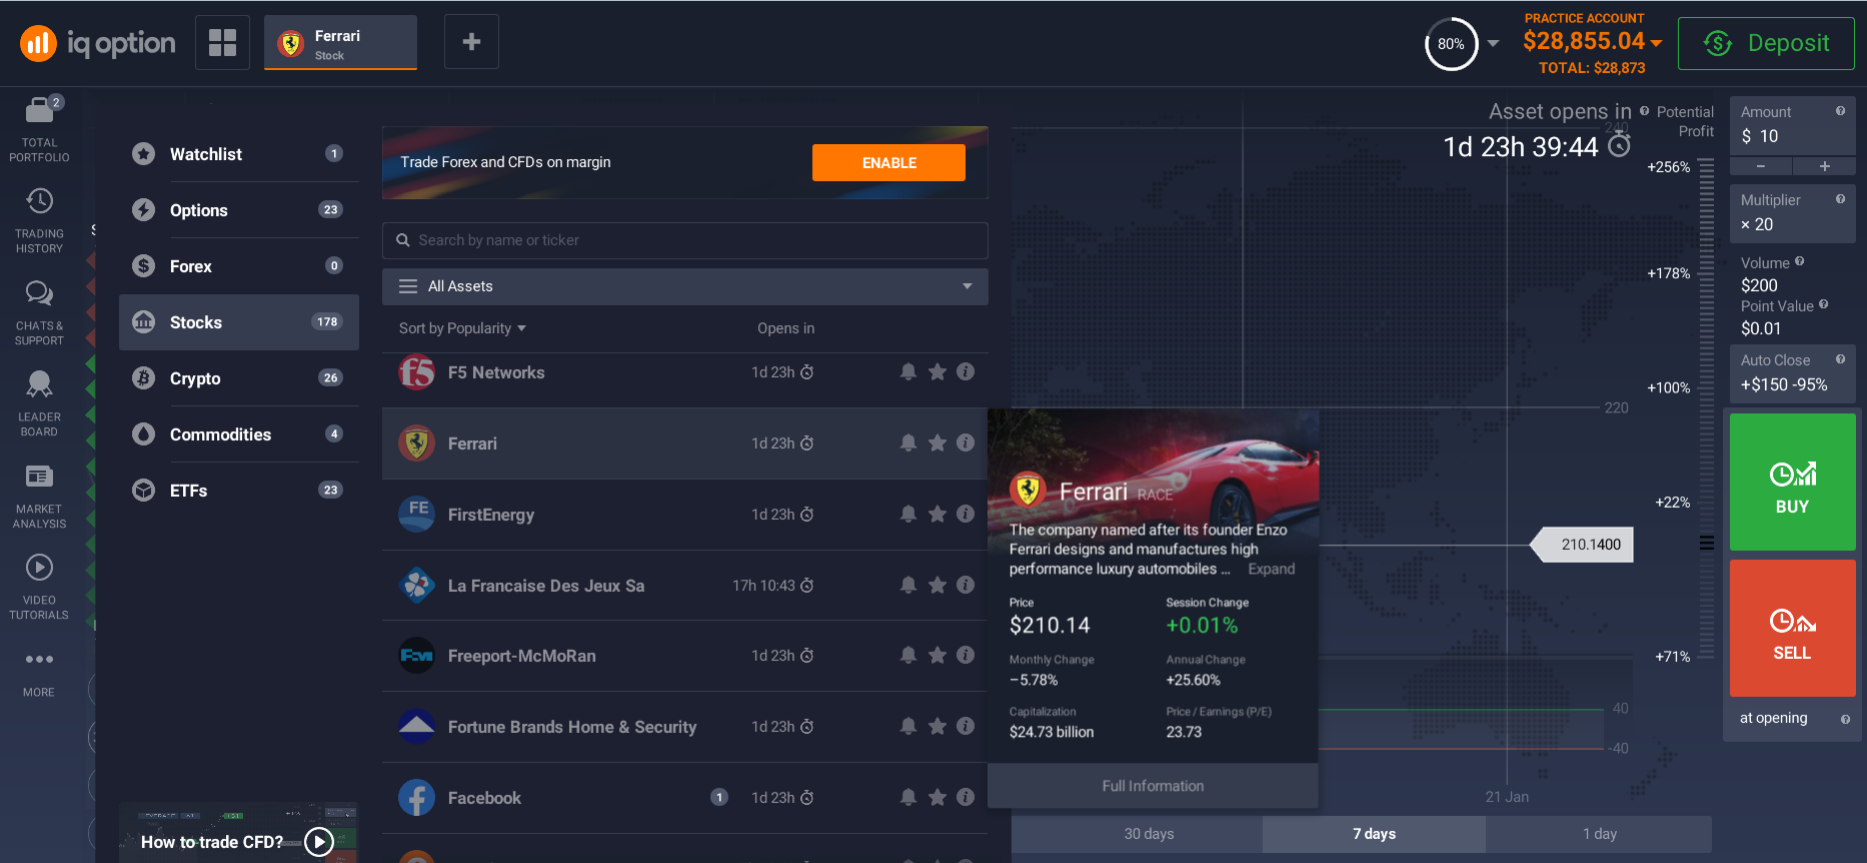The height and width of the screenshot is (863, 1867).
Task: Click the info icon for F5 Networks
Action: click(965, 372)
